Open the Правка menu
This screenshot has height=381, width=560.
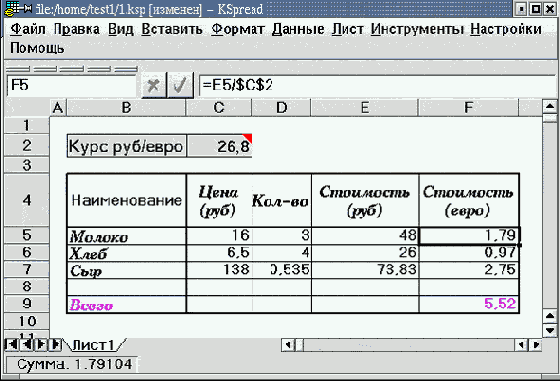point(77,29)
